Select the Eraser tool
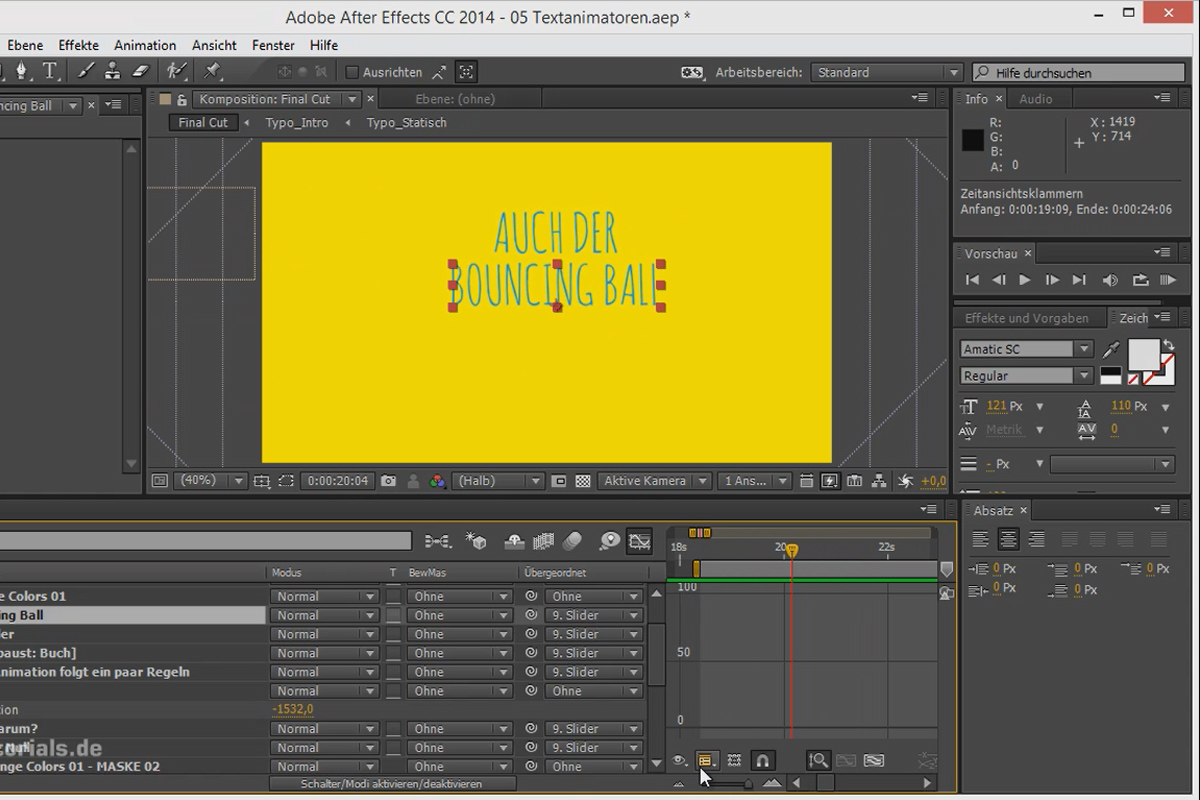Viewport: 1200px width, 800px height. pyautogui.click(x=142, y=71)
